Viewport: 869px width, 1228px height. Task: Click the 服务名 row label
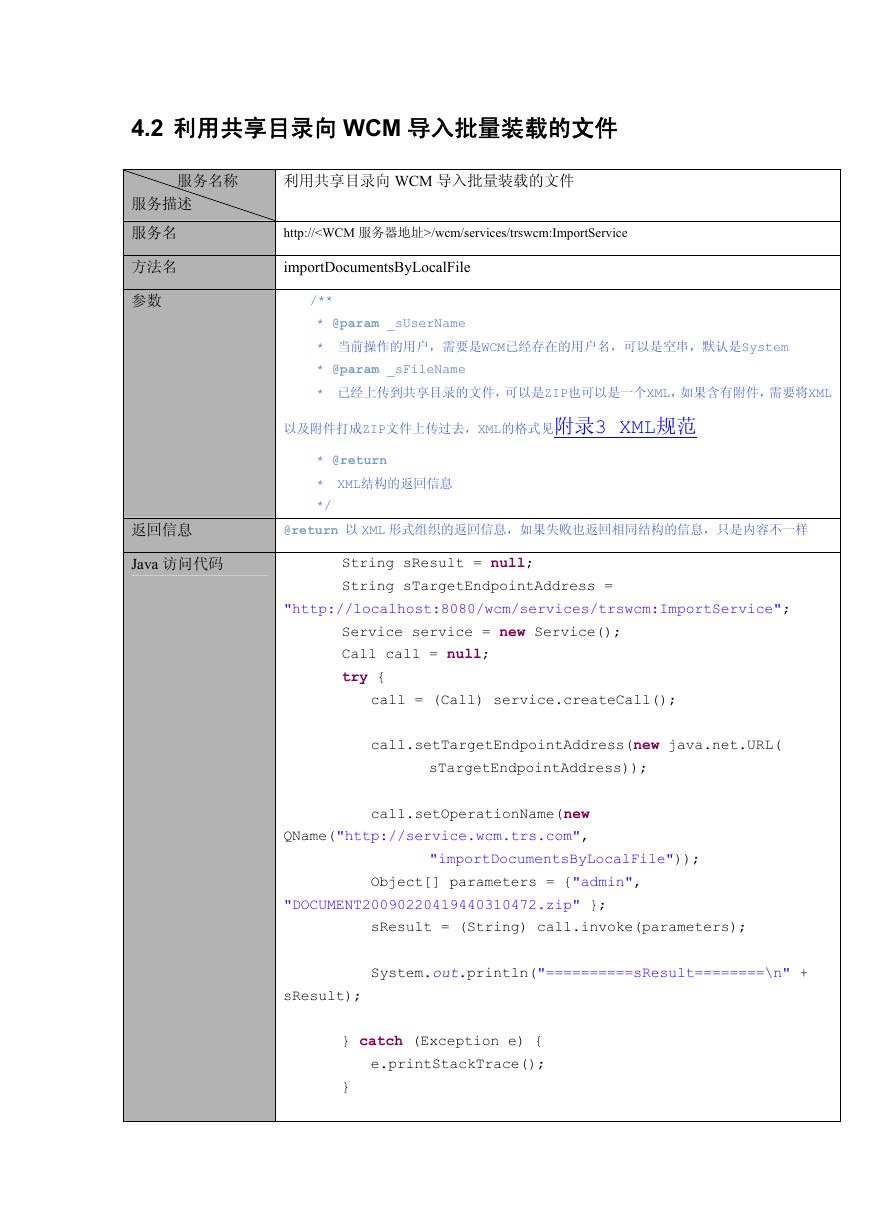point(154,233)
